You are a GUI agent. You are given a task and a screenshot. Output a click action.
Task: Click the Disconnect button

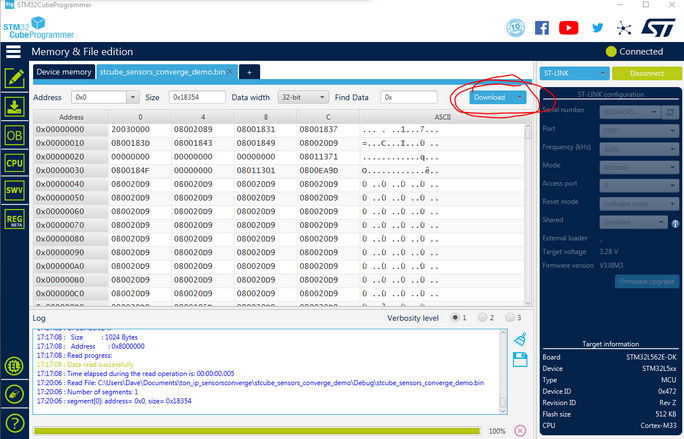click(646, 73)
